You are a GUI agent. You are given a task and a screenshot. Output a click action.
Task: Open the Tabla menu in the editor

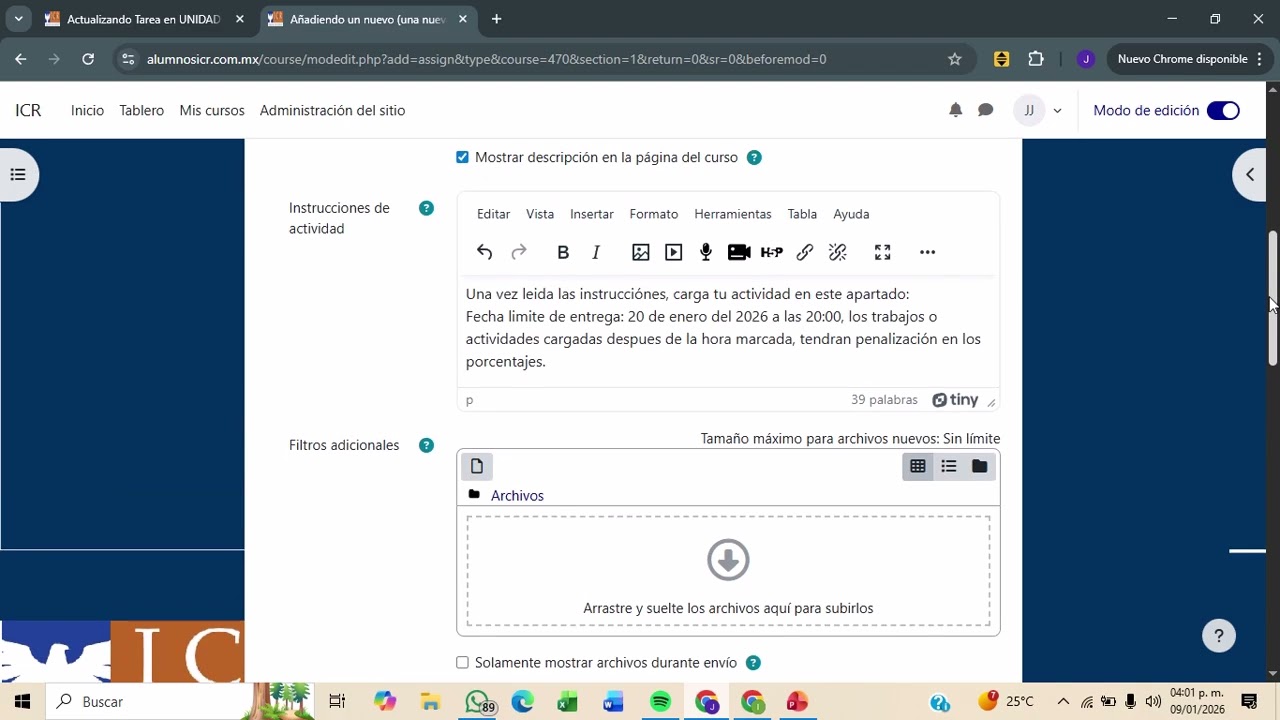pyautogui.click(x=802, y=214)
